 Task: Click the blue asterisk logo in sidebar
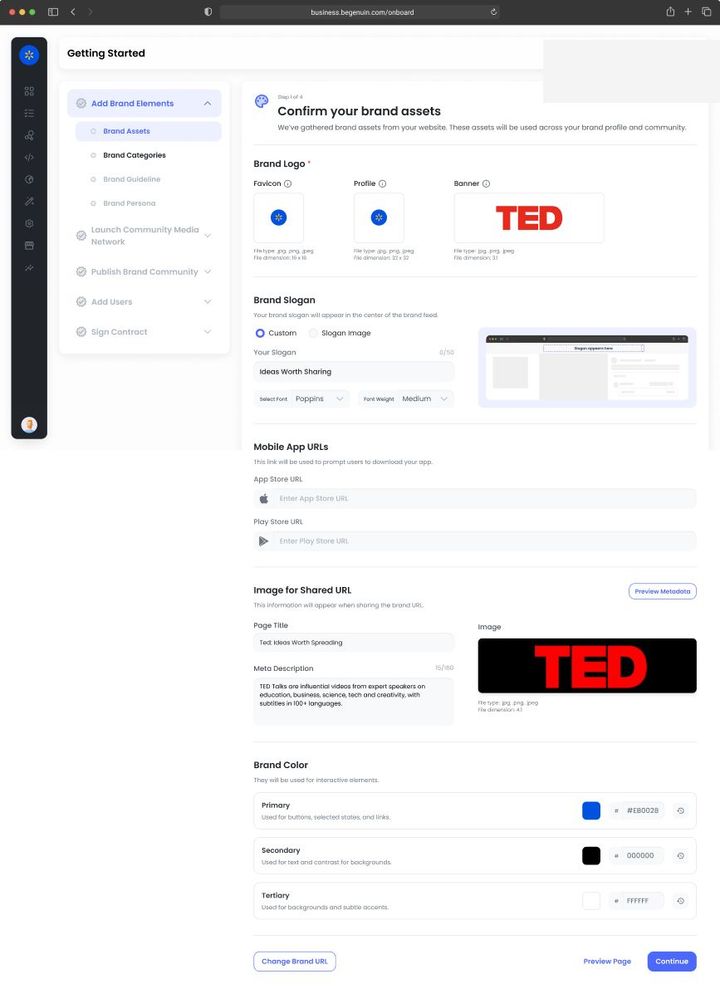click(29, 55)
